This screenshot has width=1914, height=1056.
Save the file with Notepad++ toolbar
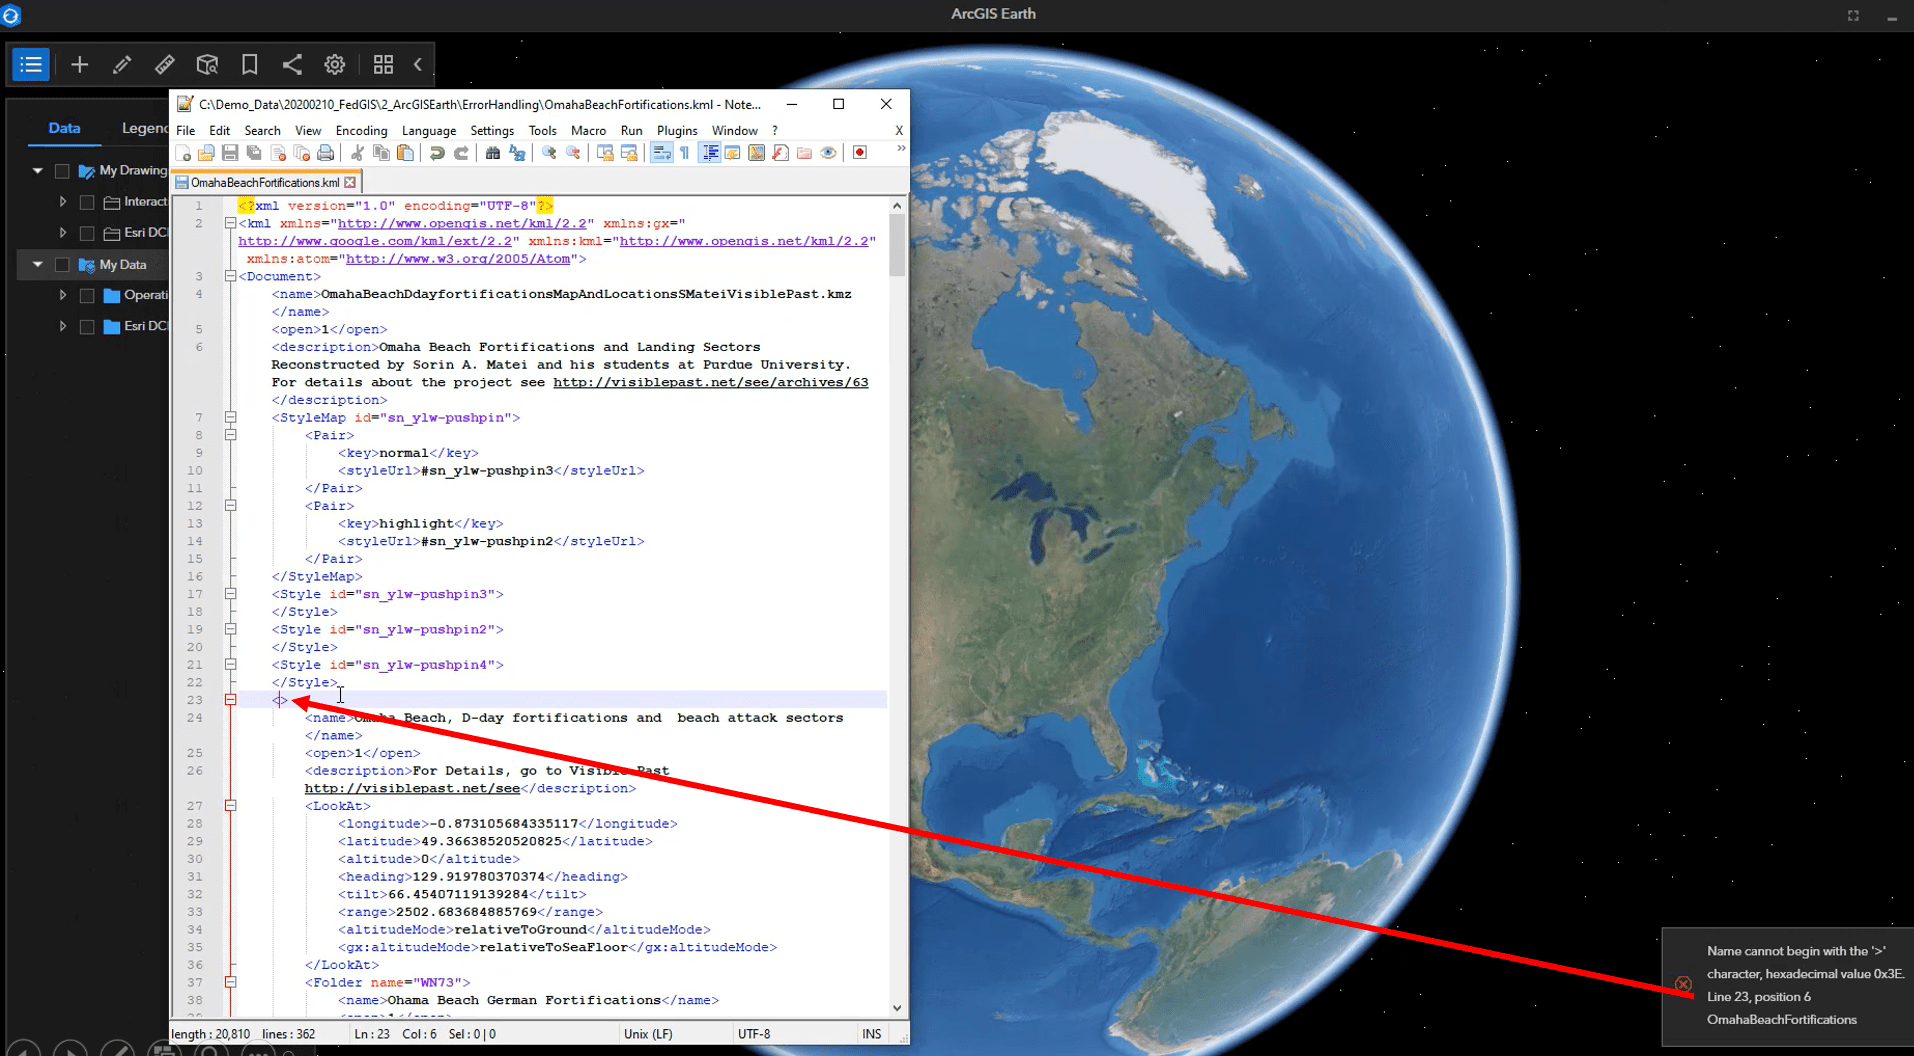tap(230, 153)
